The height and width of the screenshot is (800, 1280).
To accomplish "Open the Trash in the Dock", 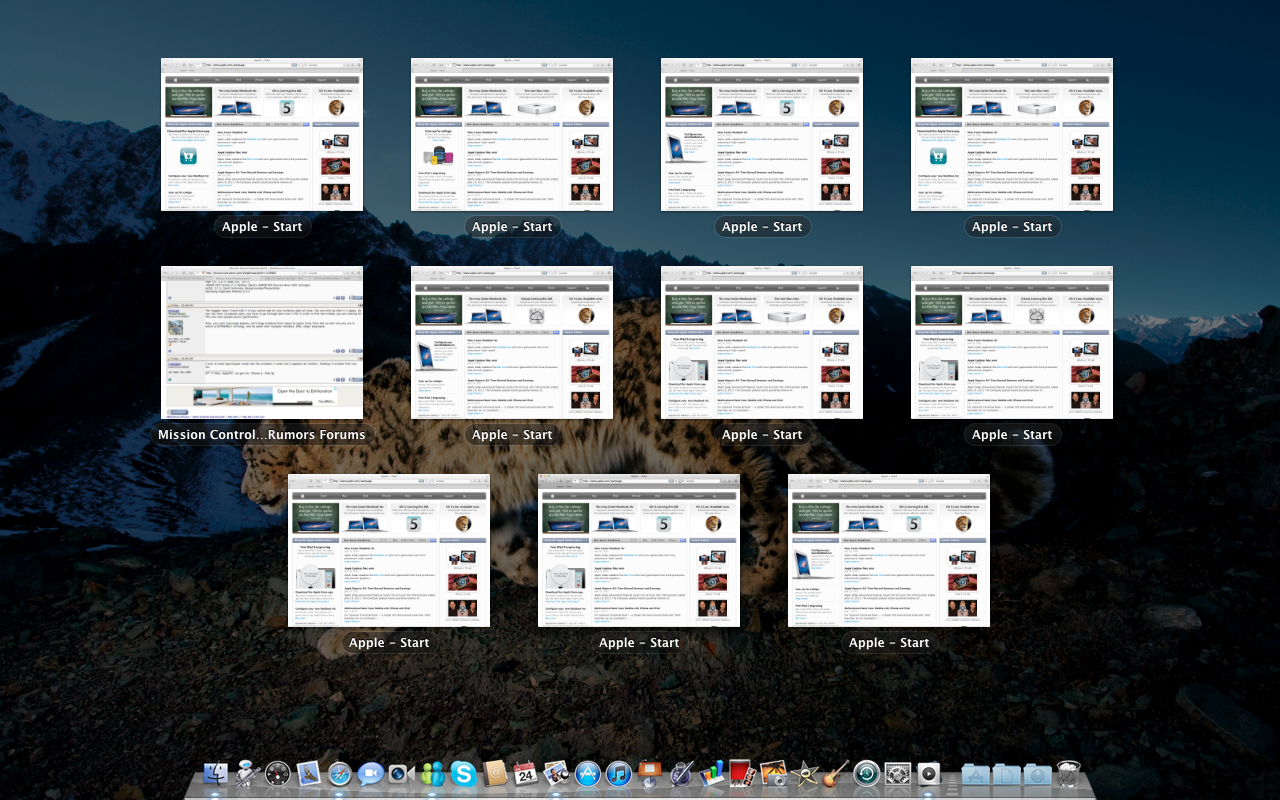I will pyautogui.click(x=1069, y=774).
